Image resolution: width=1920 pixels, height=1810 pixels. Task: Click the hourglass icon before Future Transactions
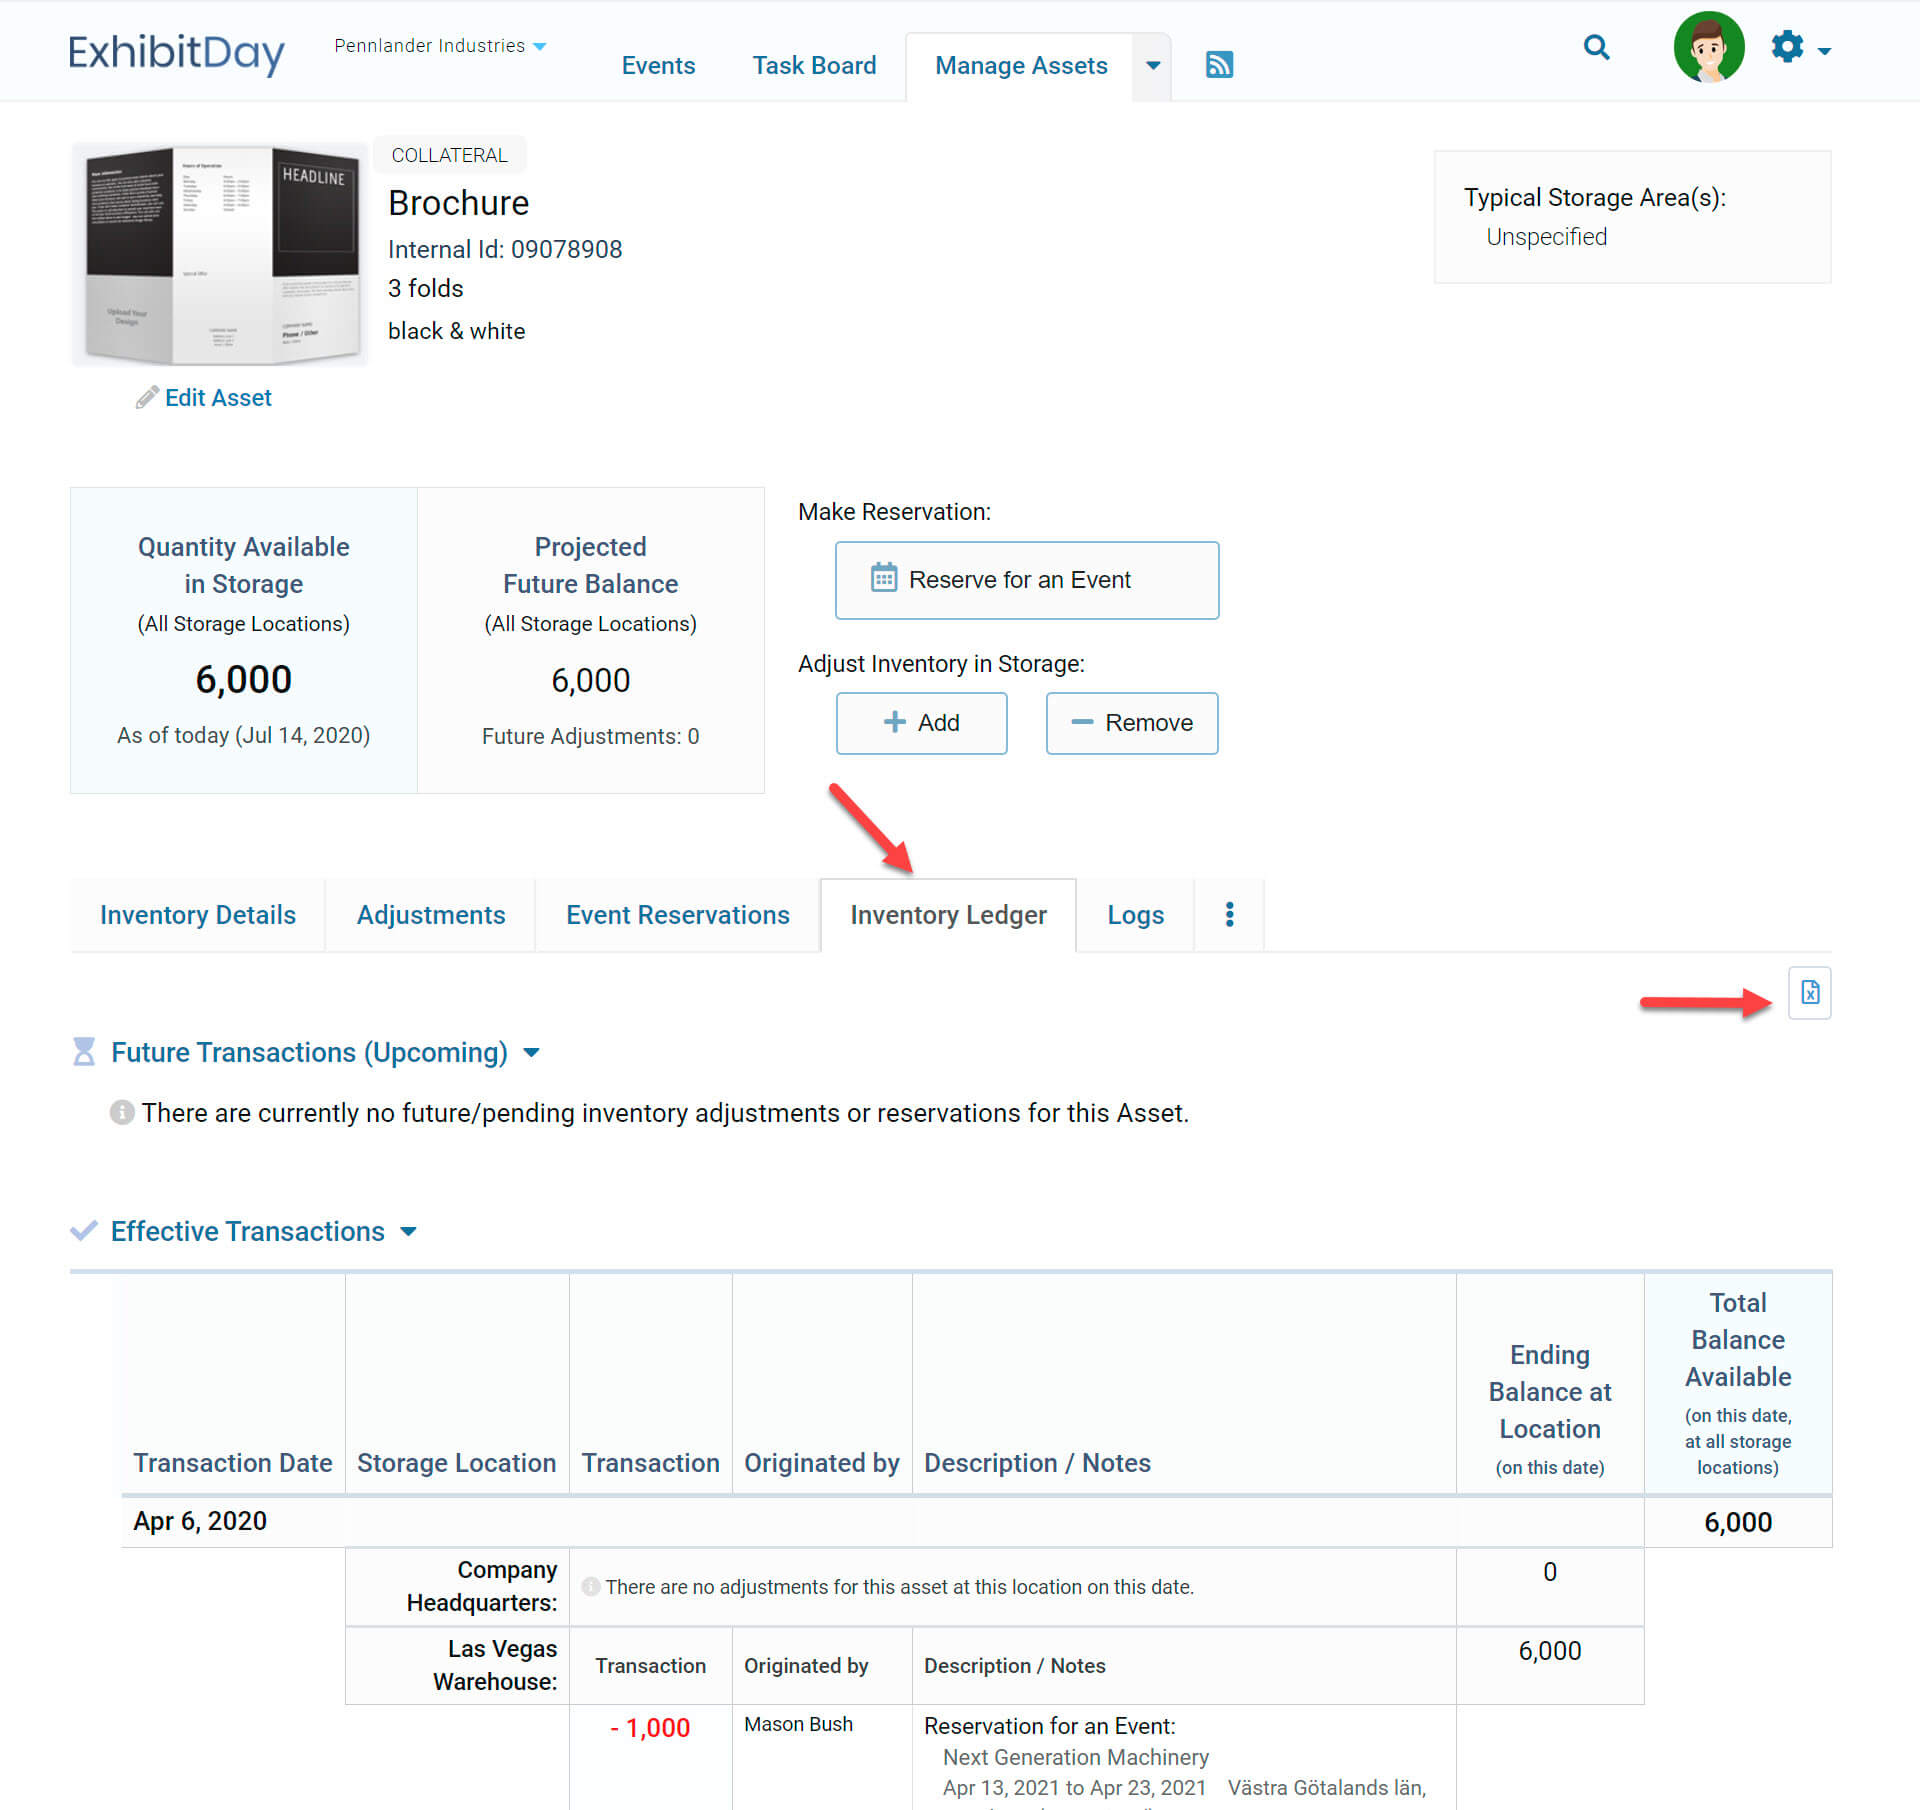pos(84,1051)
